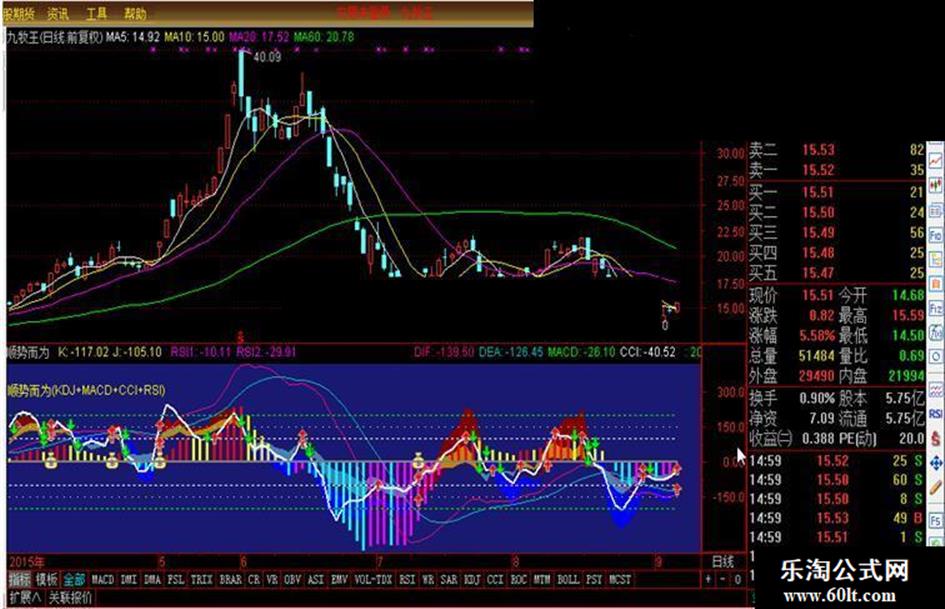Expand the 扩展∧ panel
Image resolution: width=945 pixels, height=609 pixels.
coord(25,598)
